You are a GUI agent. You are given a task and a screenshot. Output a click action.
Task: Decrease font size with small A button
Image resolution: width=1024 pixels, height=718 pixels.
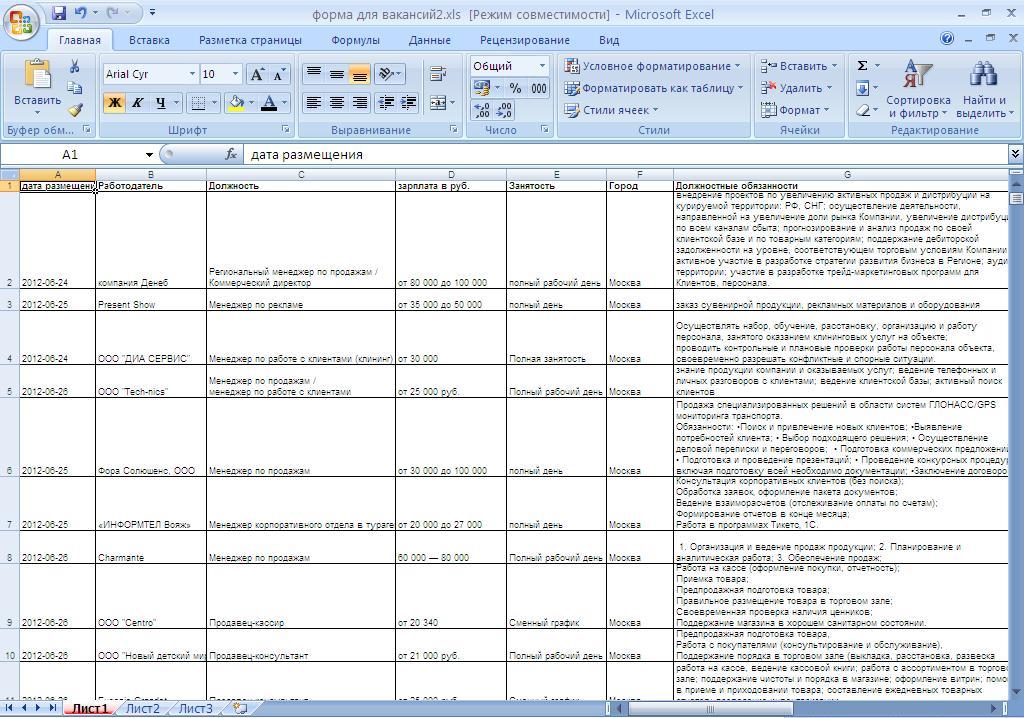[279, 74]
